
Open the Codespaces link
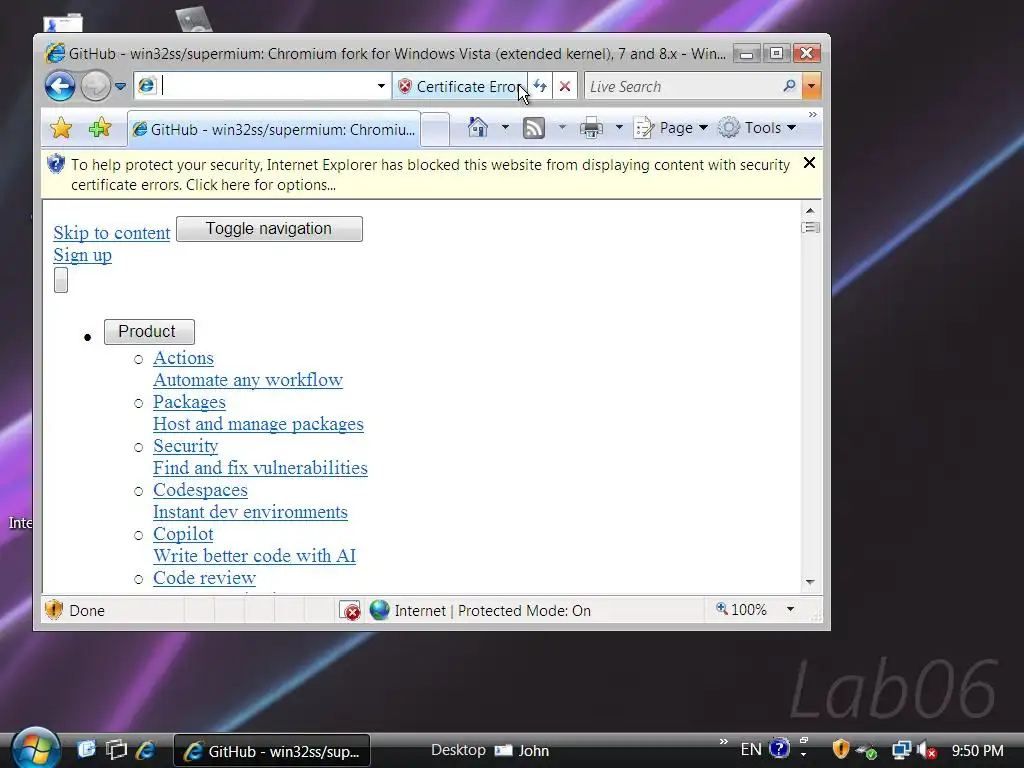200,490
